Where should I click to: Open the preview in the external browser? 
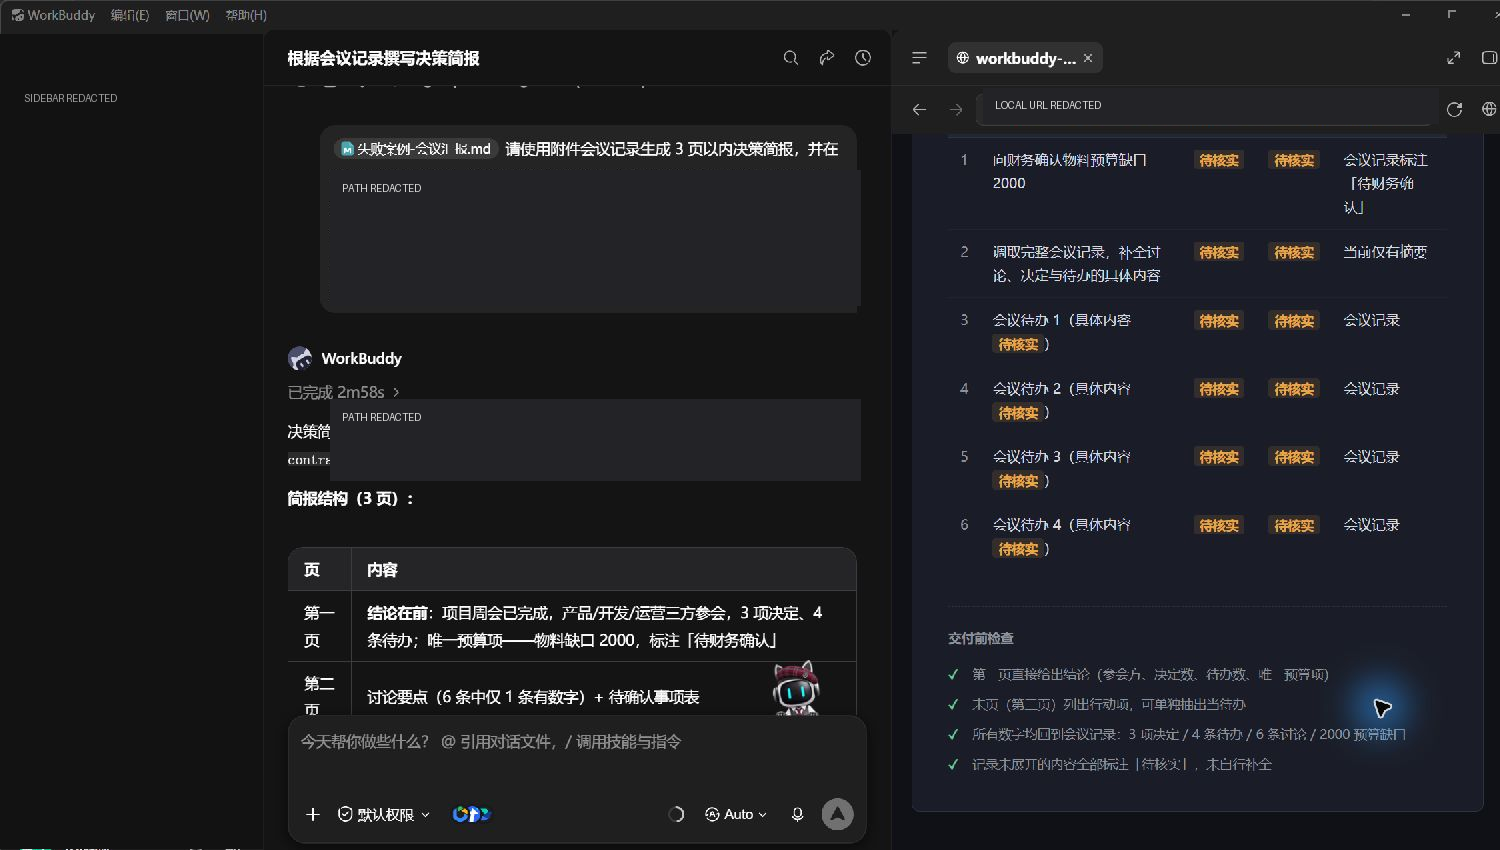point(1489,109)
